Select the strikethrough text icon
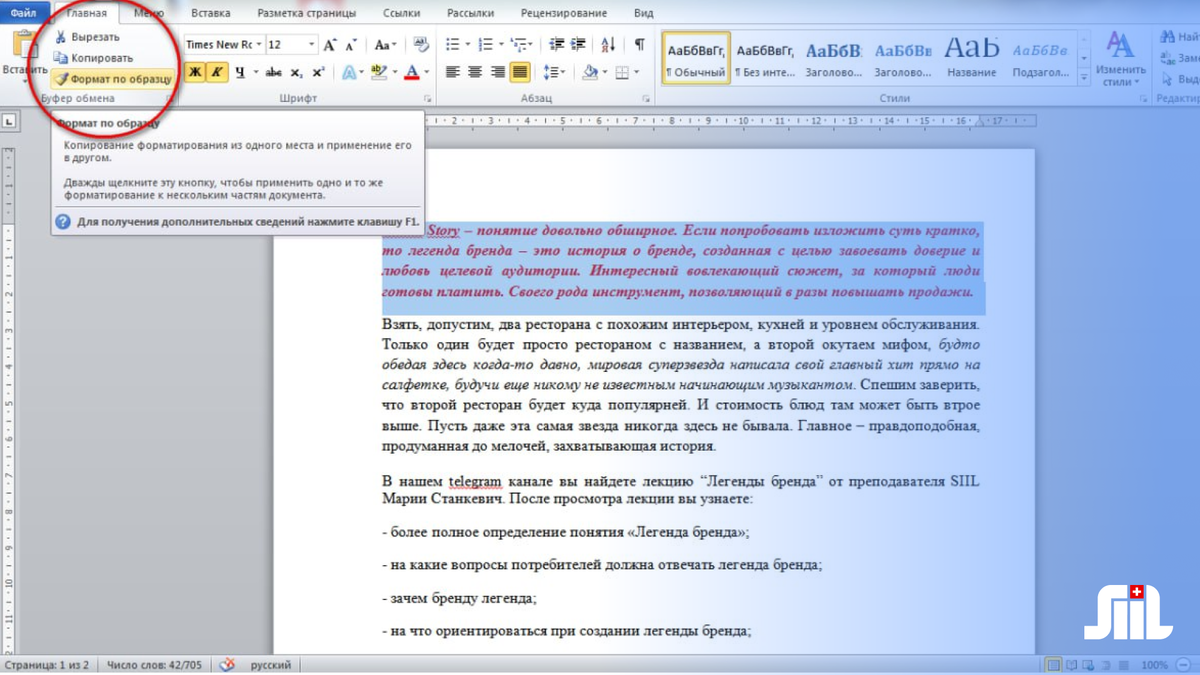 (273, 72)
